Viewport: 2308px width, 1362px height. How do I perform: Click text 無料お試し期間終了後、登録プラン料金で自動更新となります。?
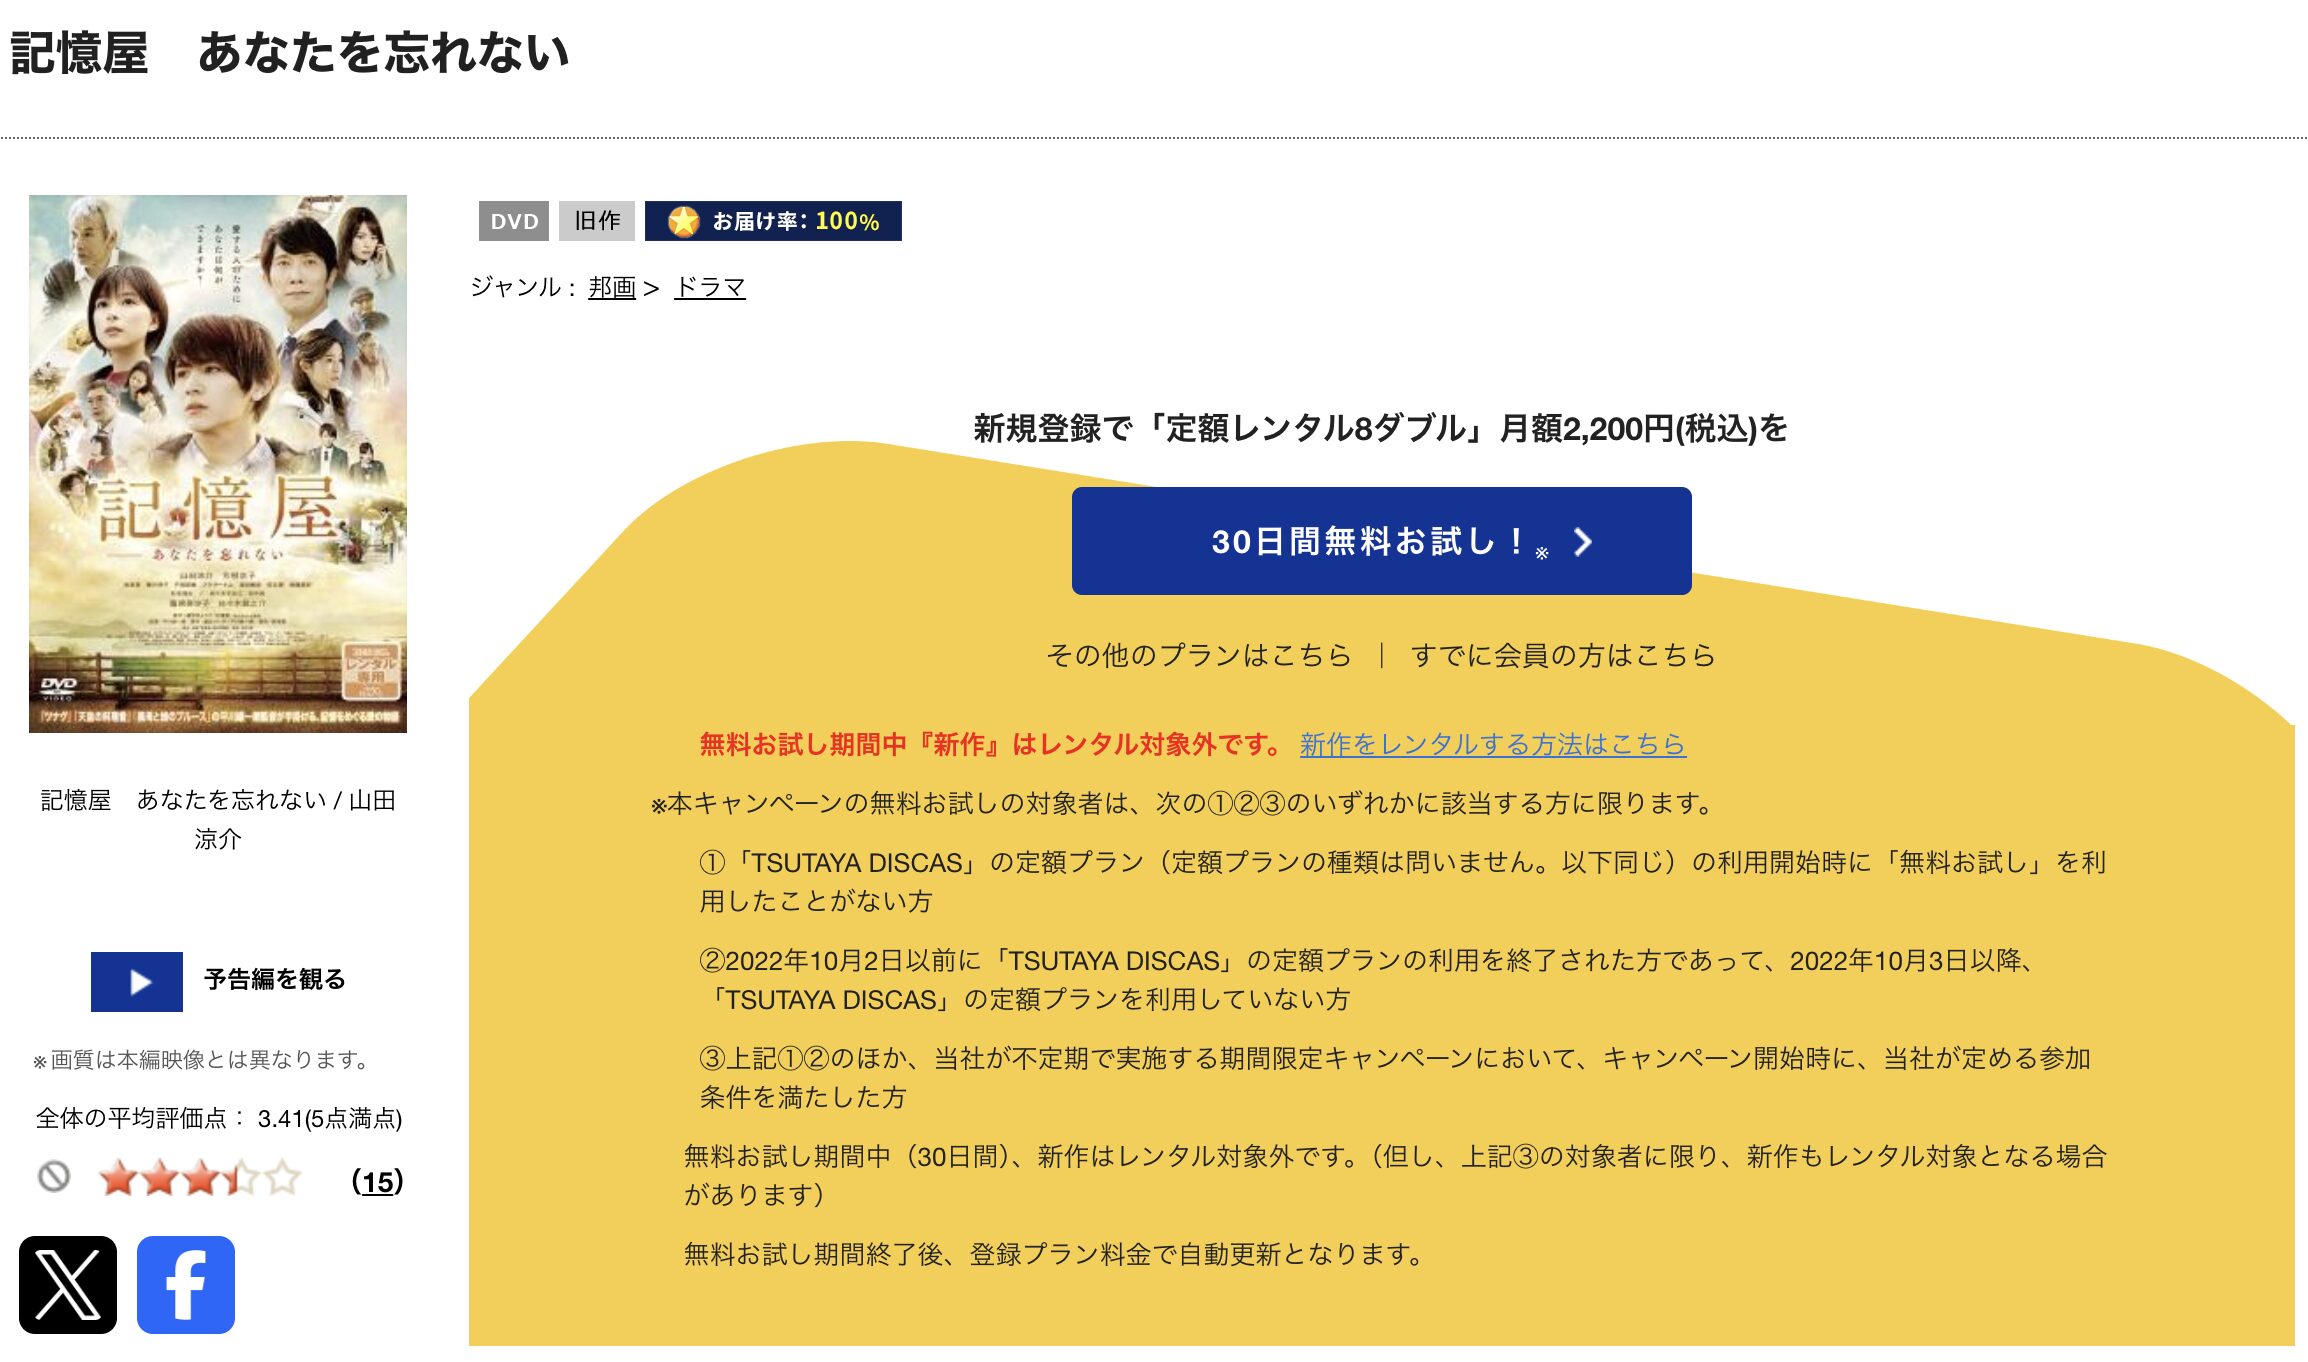(1055, 1254)
